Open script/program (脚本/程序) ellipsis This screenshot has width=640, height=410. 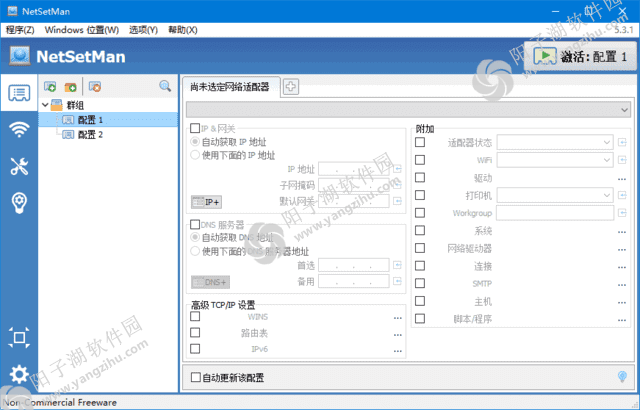pyautogui.click(x=622, y=320)
